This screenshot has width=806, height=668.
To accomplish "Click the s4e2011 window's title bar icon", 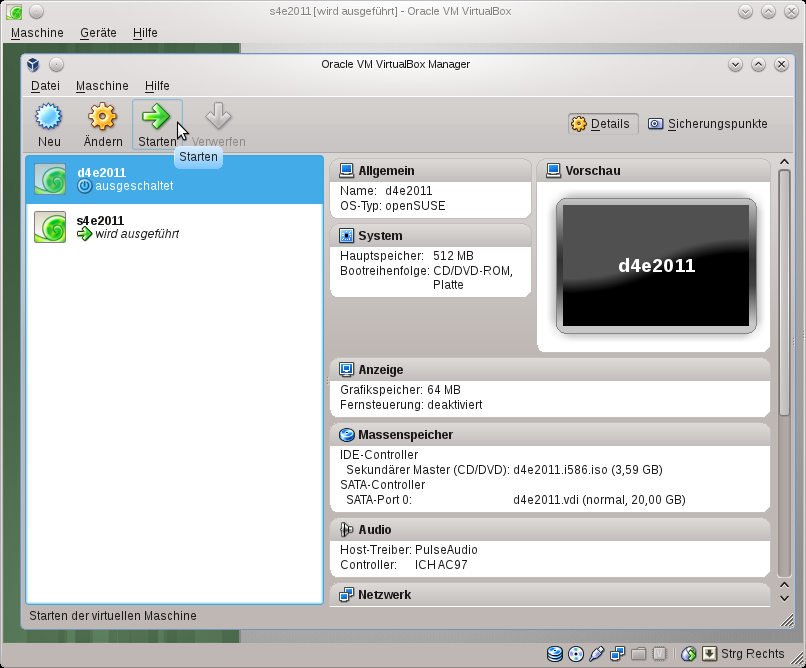I will coord(14,11).
